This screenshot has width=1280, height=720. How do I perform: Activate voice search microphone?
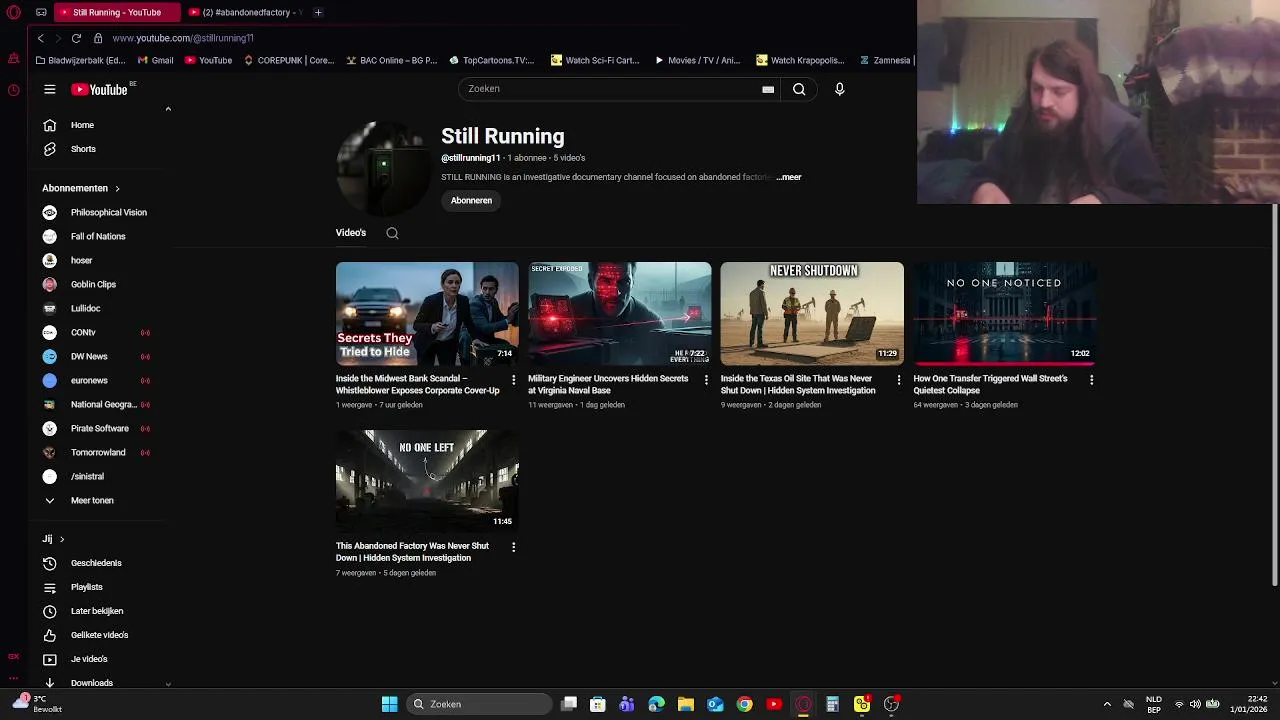(840, 89)
